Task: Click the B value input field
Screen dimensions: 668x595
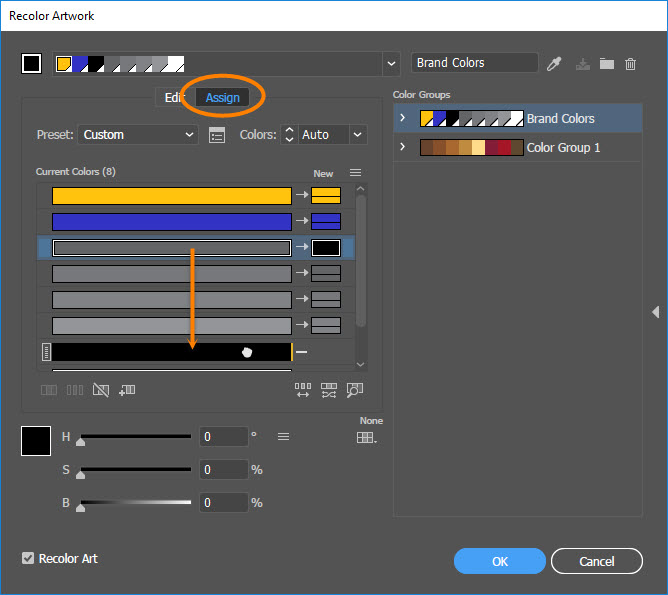Action: [224, 503]
